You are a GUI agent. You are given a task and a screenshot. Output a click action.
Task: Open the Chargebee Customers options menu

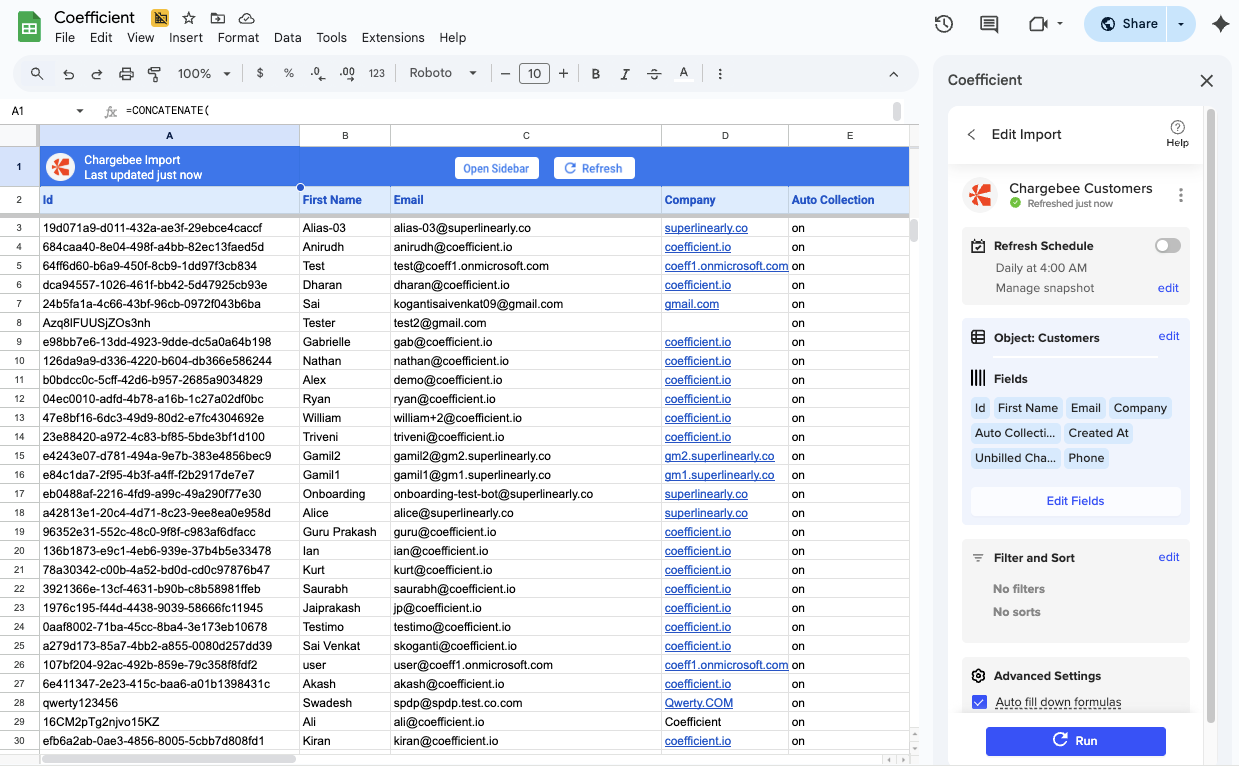1181,195
